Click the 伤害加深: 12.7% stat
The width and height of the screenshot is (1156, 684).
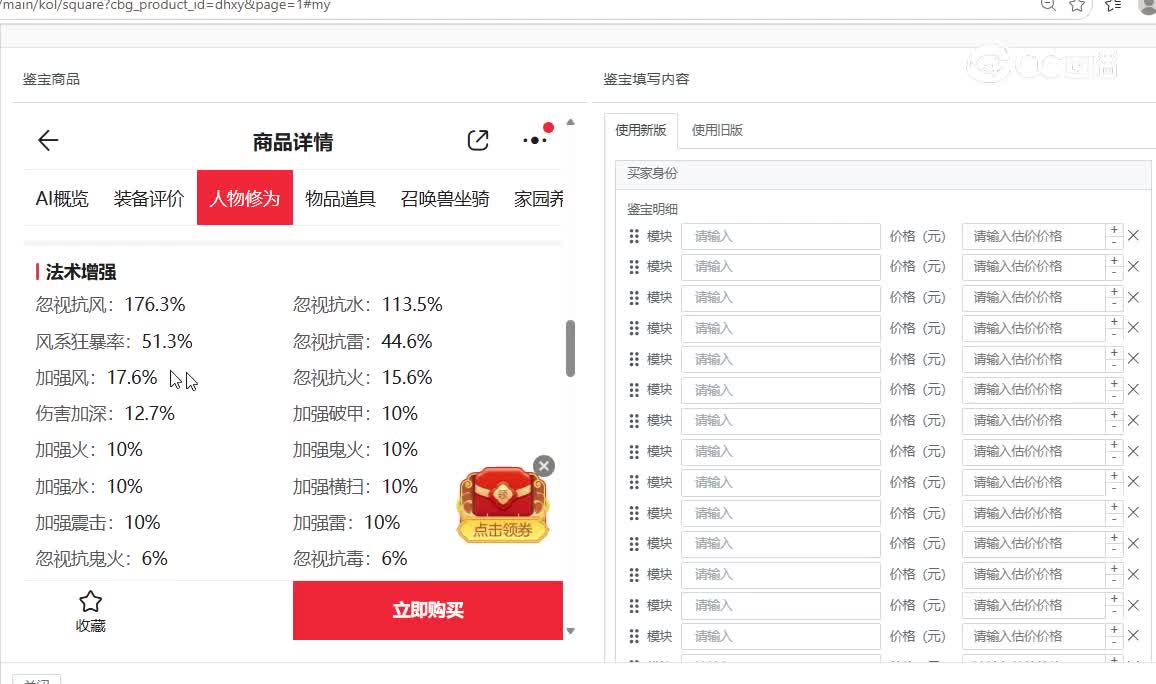105,413
